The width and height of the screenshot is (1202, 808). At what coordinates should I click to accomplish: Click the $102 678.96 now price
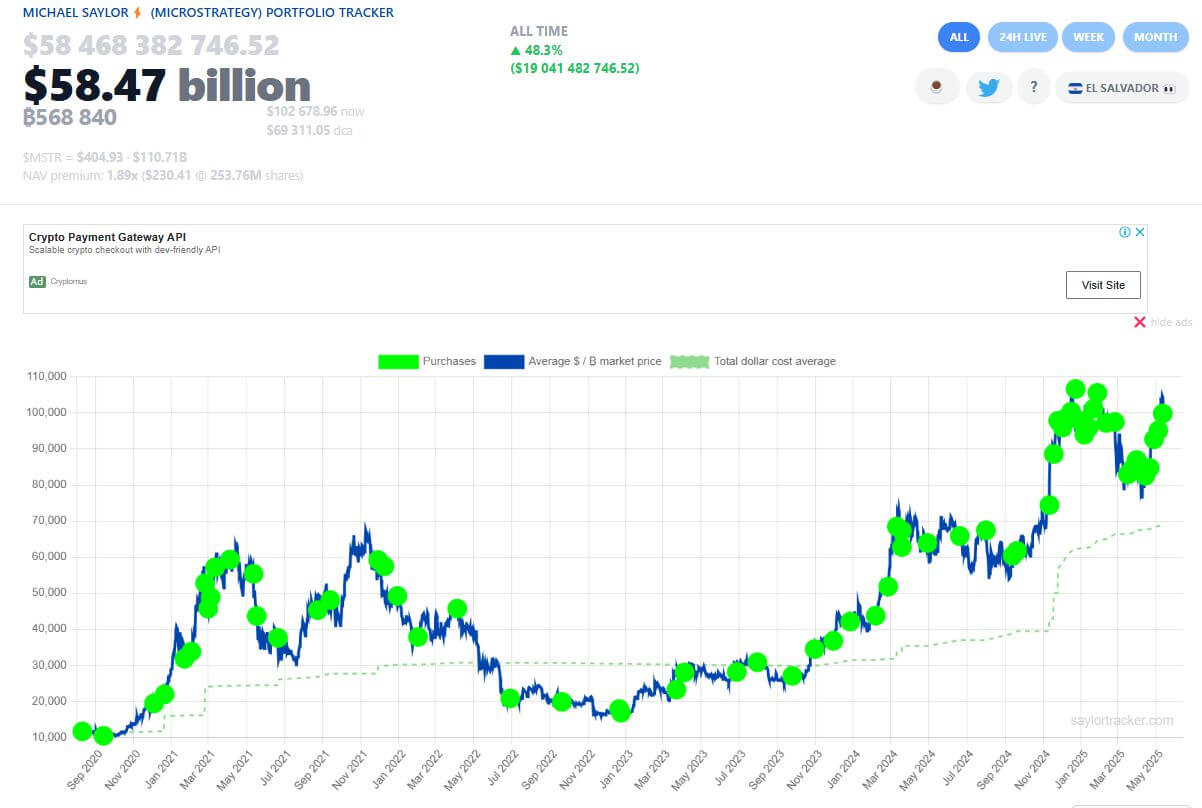(315, 112)
